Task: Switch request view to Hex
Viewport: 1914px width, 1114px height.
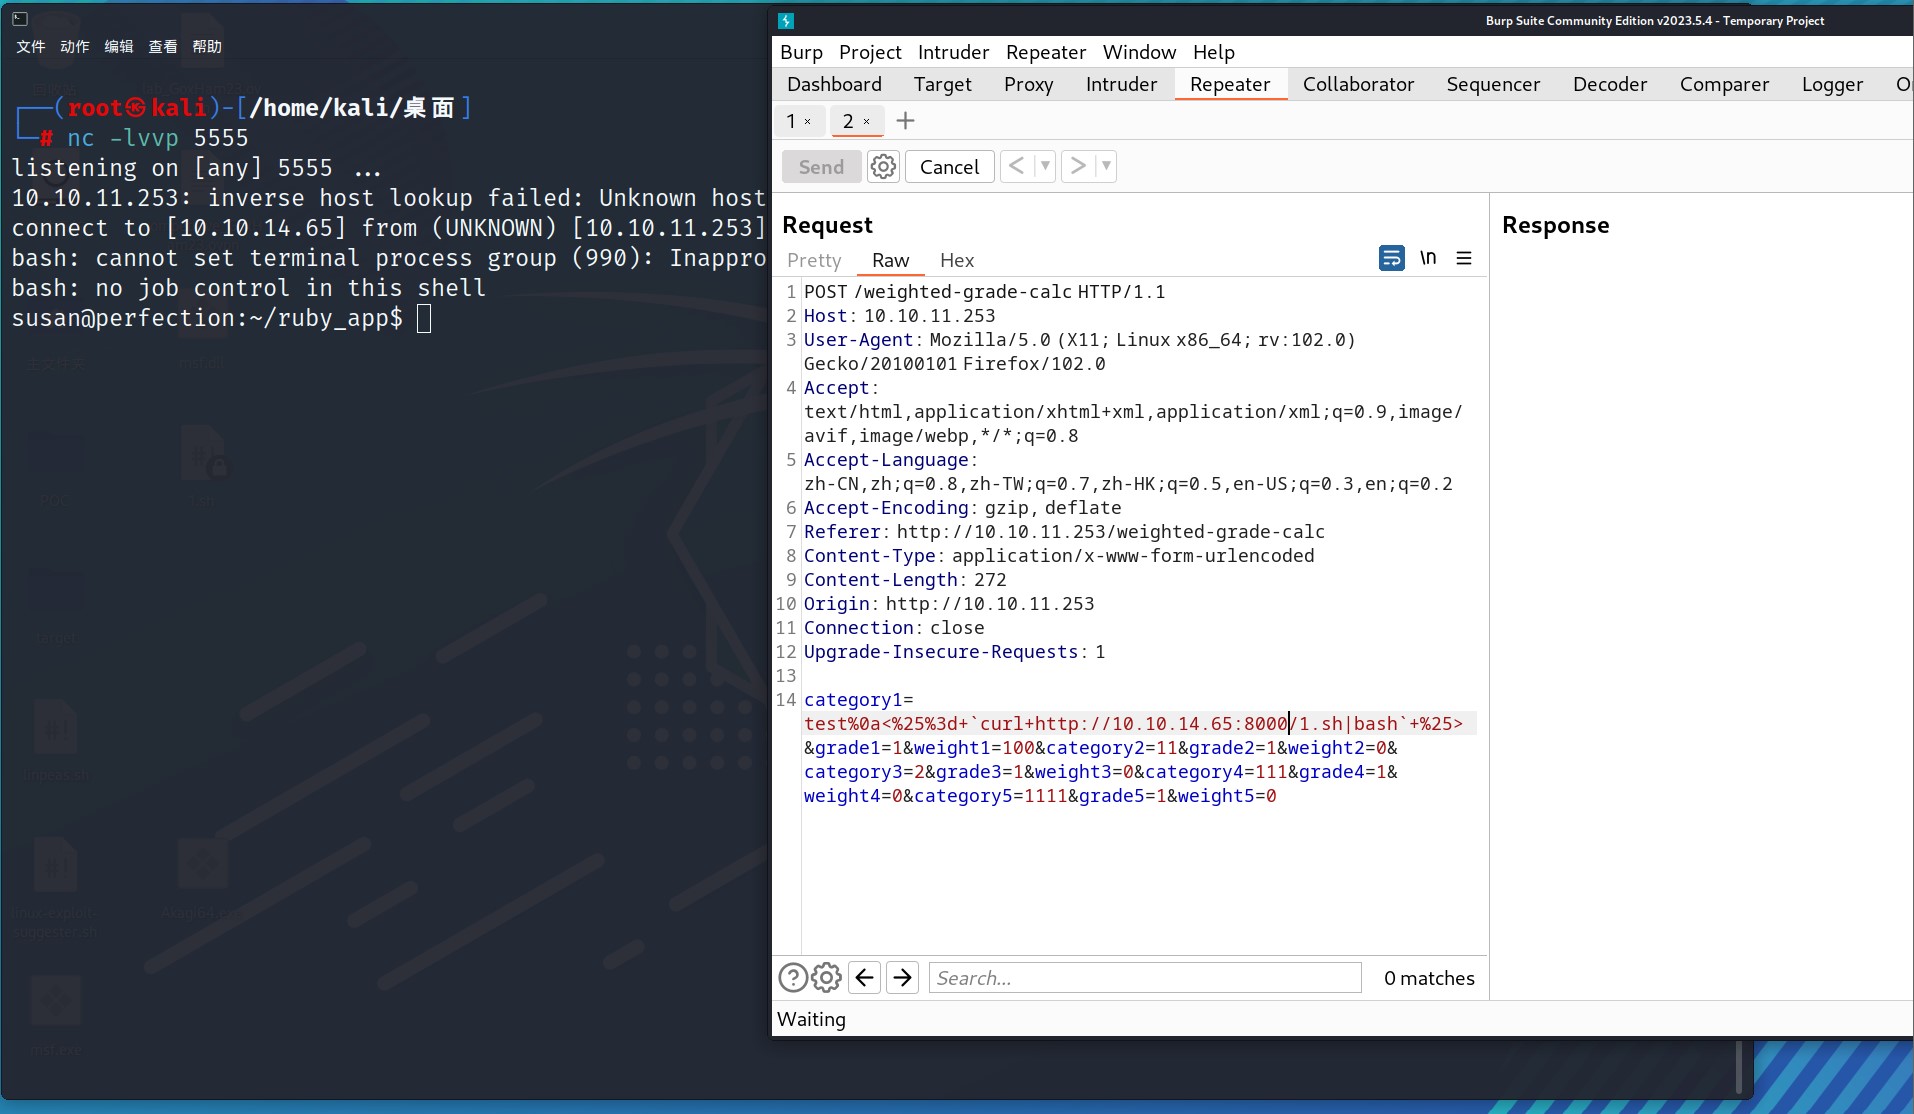Action: pos(956,260)
